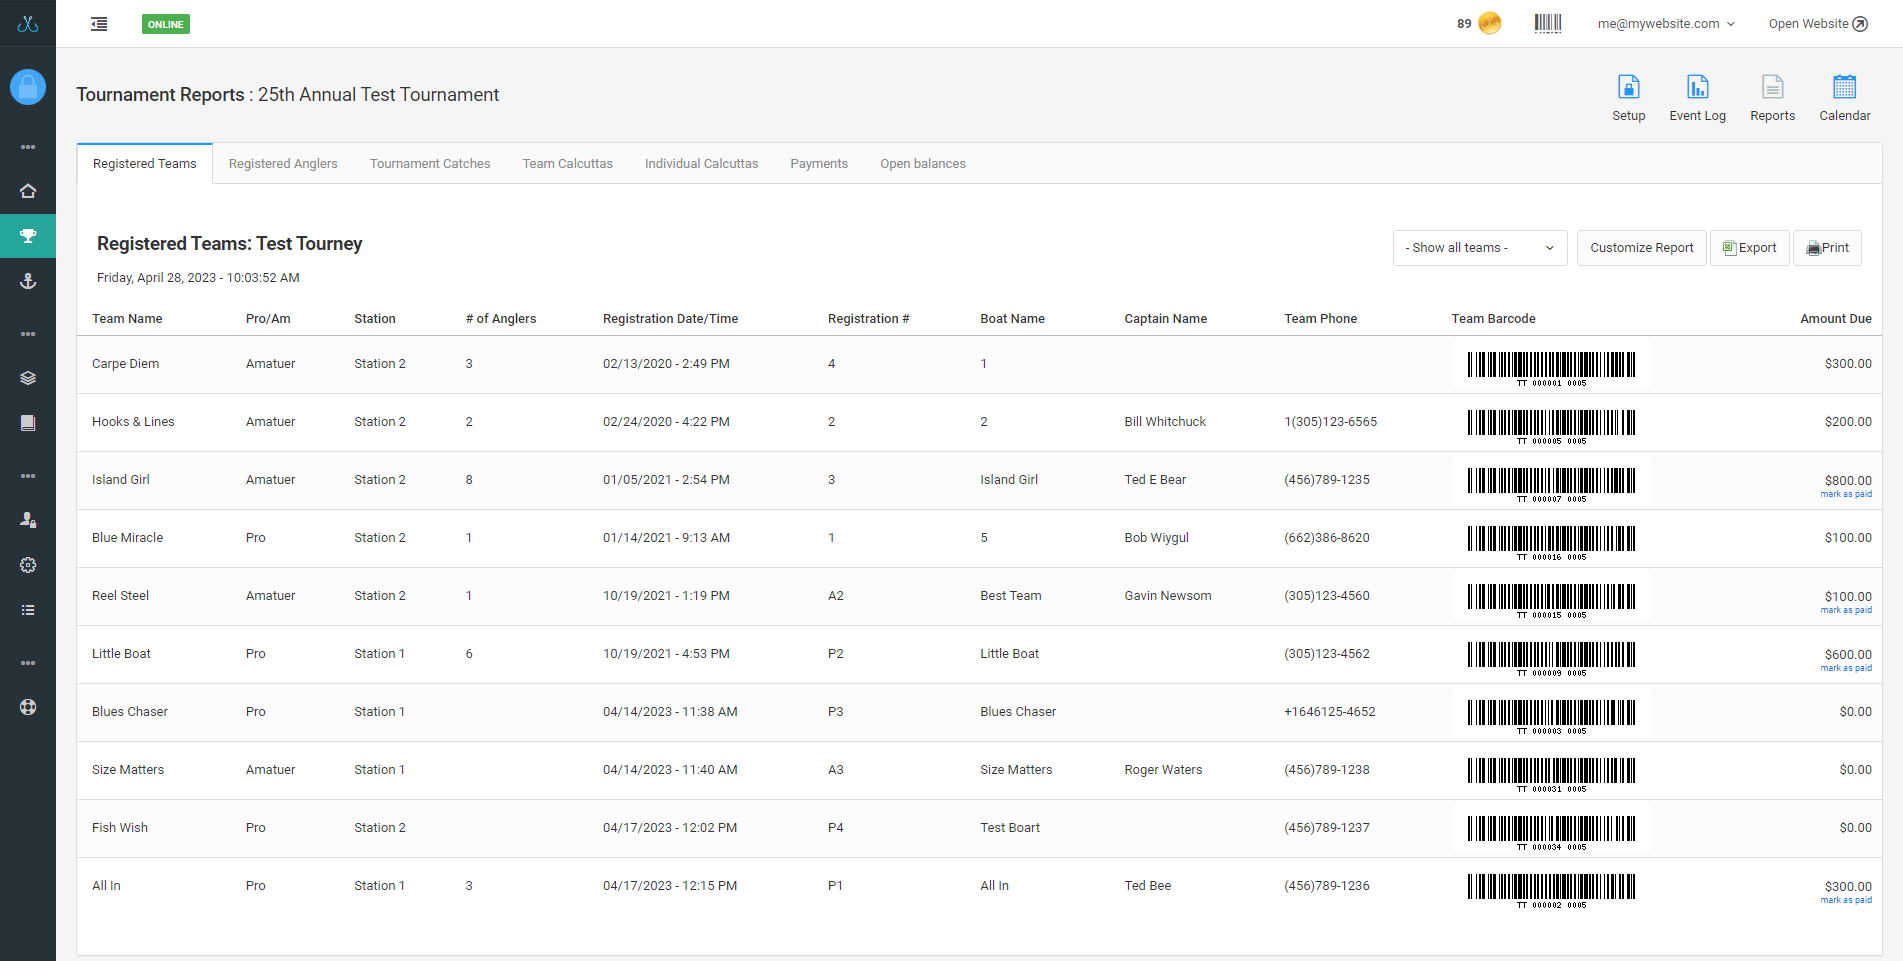
Task: Switch to Open balances tab
Action: [923, 164]
